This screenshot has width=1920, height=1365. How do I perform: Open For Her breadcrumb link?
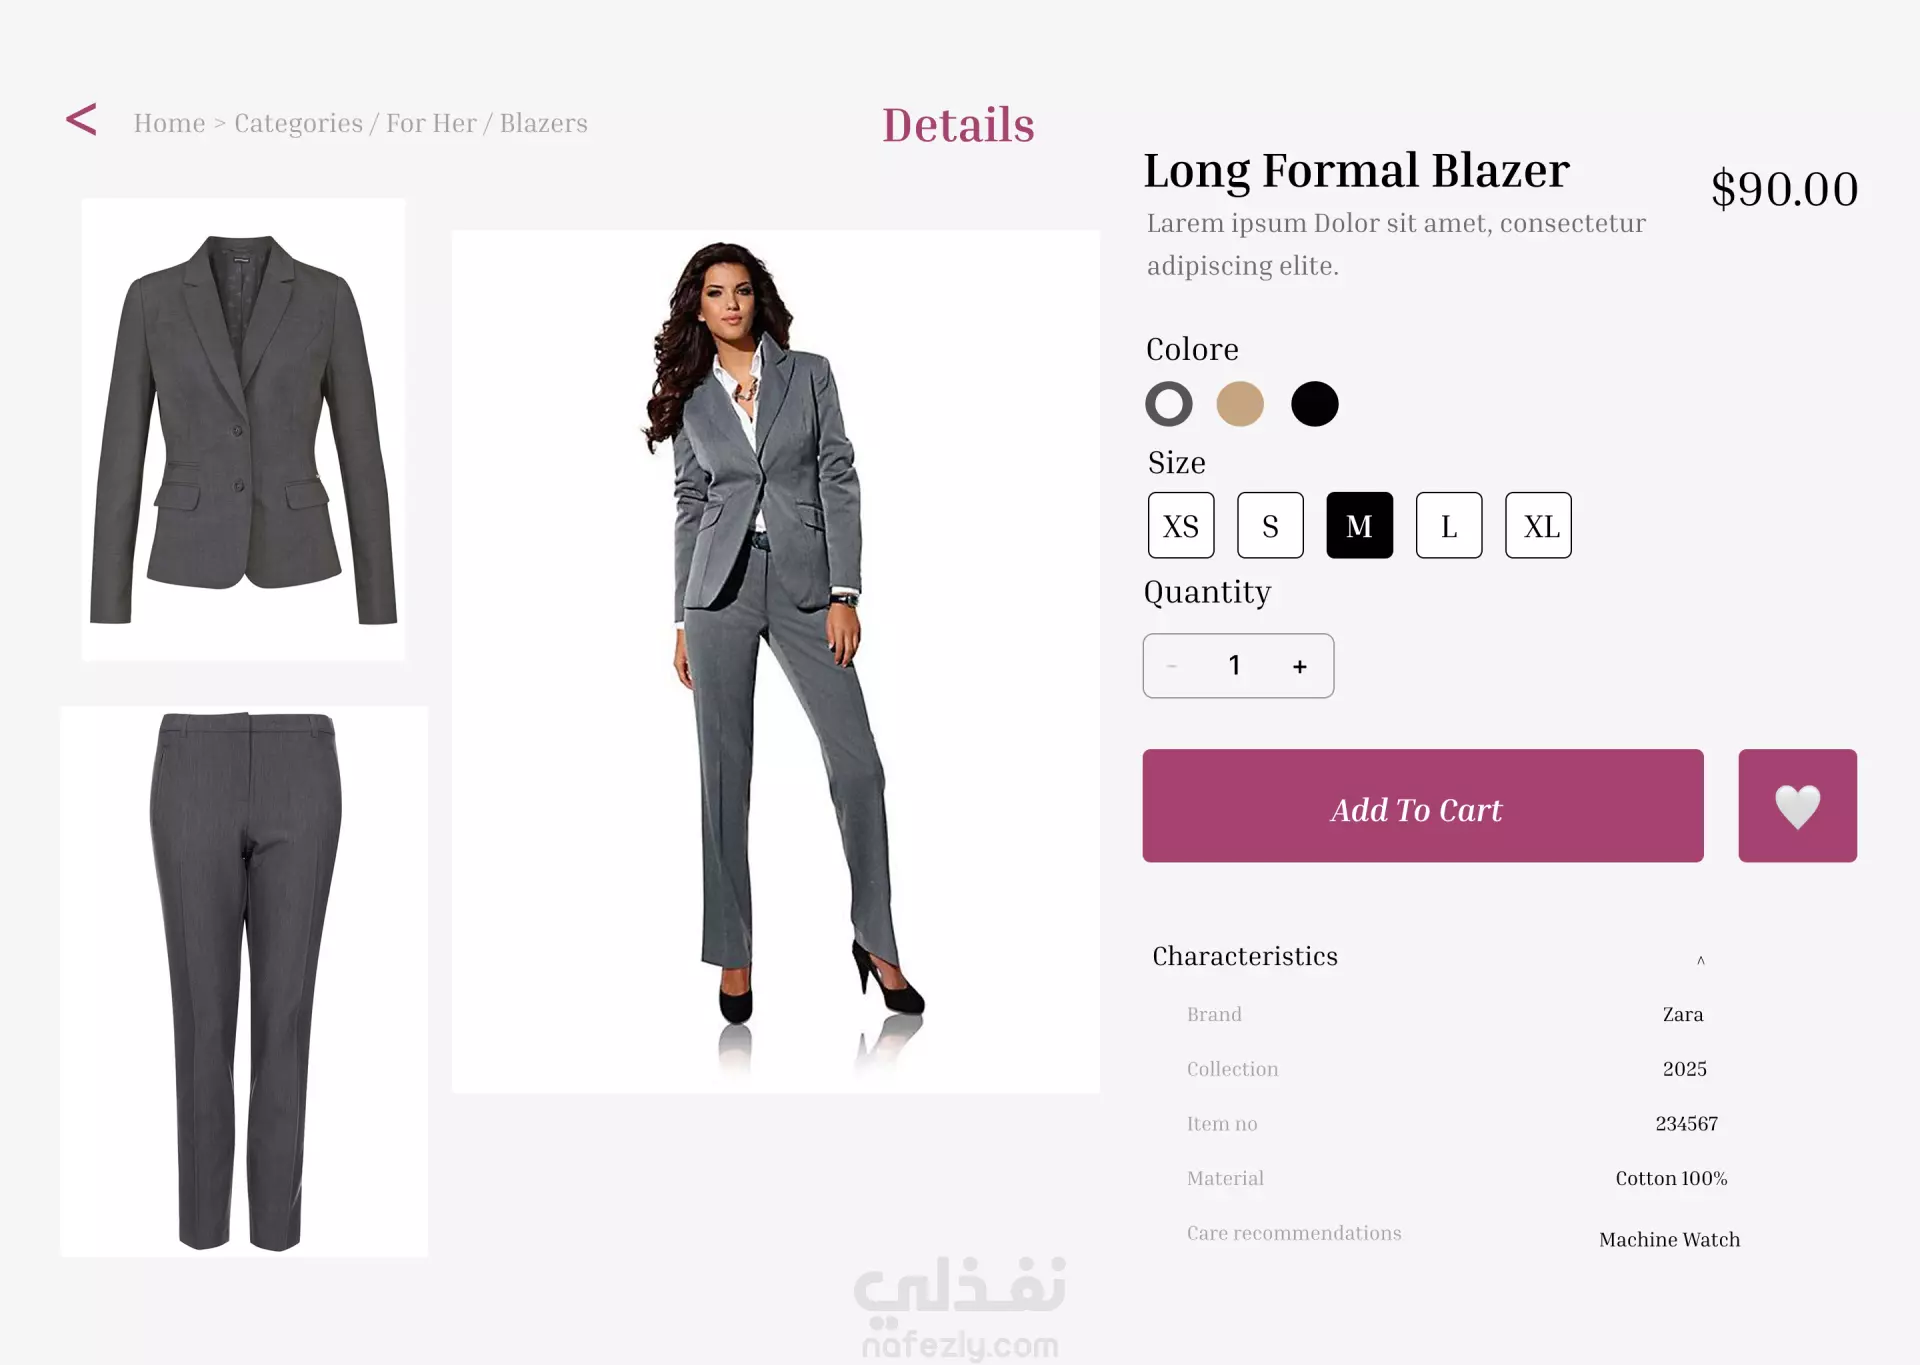point(431,123)
